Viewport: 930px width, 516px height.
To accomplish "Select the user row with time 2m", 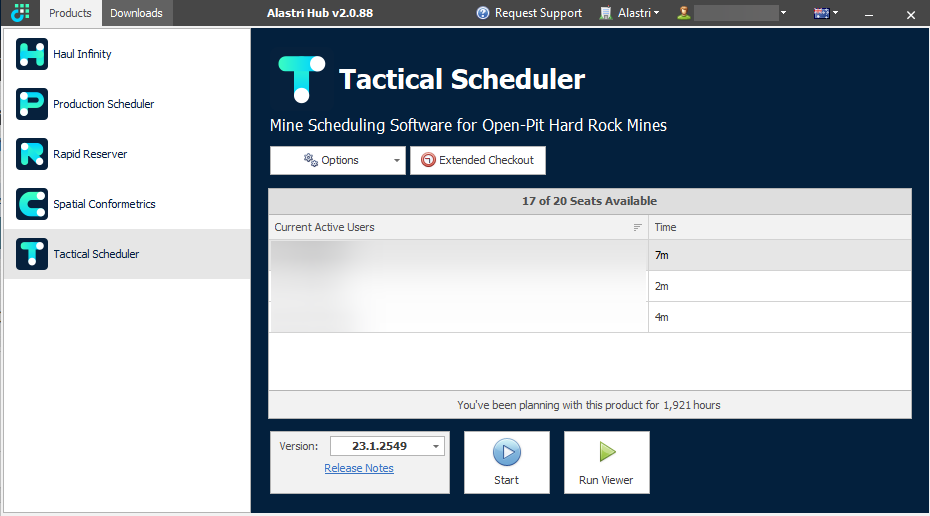I will click(x=590, y=286).
